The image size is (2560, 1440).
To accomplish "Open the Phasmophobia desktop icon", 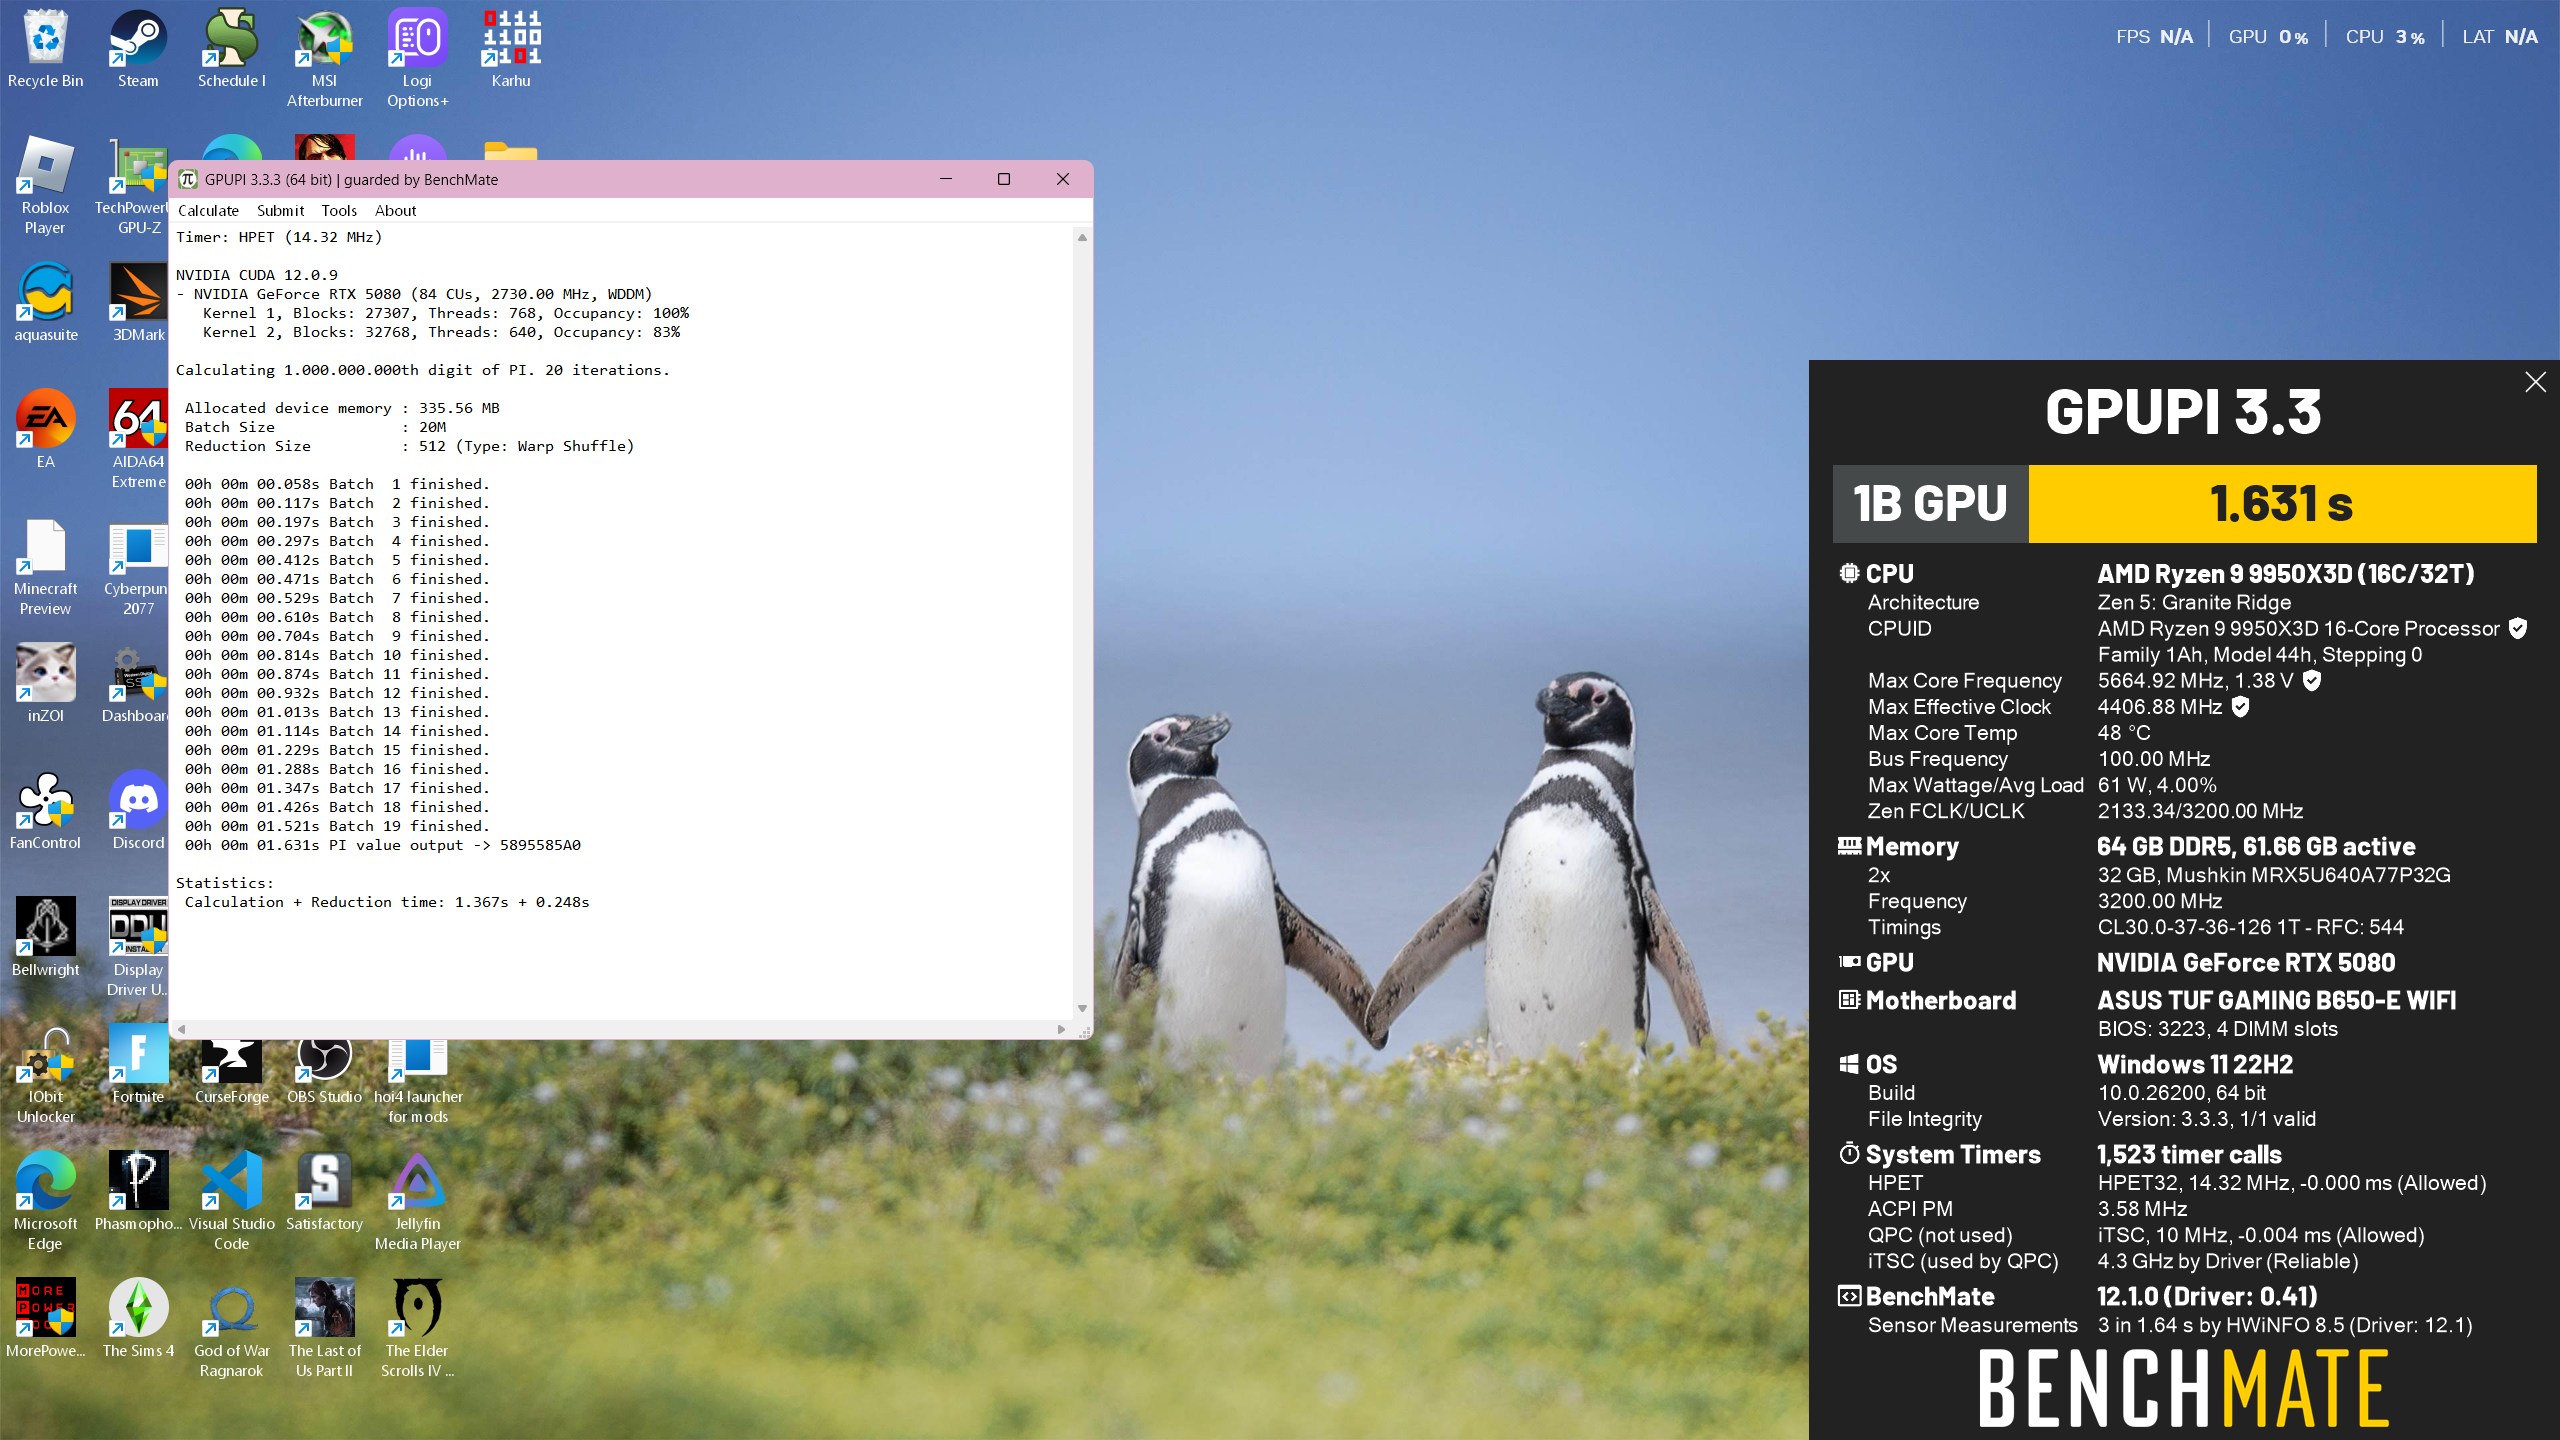I will 138,1192.
